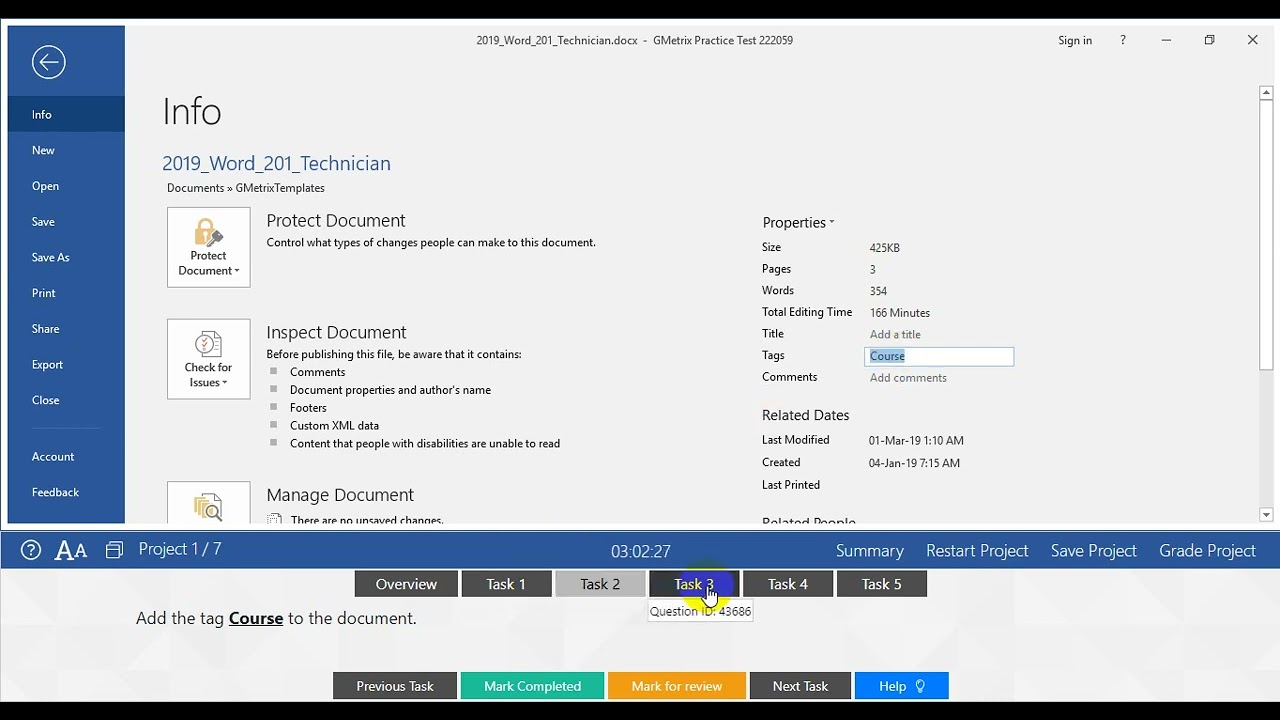
Task: Click the Word Help question mark in title bar
Action: click(1123, 40)
